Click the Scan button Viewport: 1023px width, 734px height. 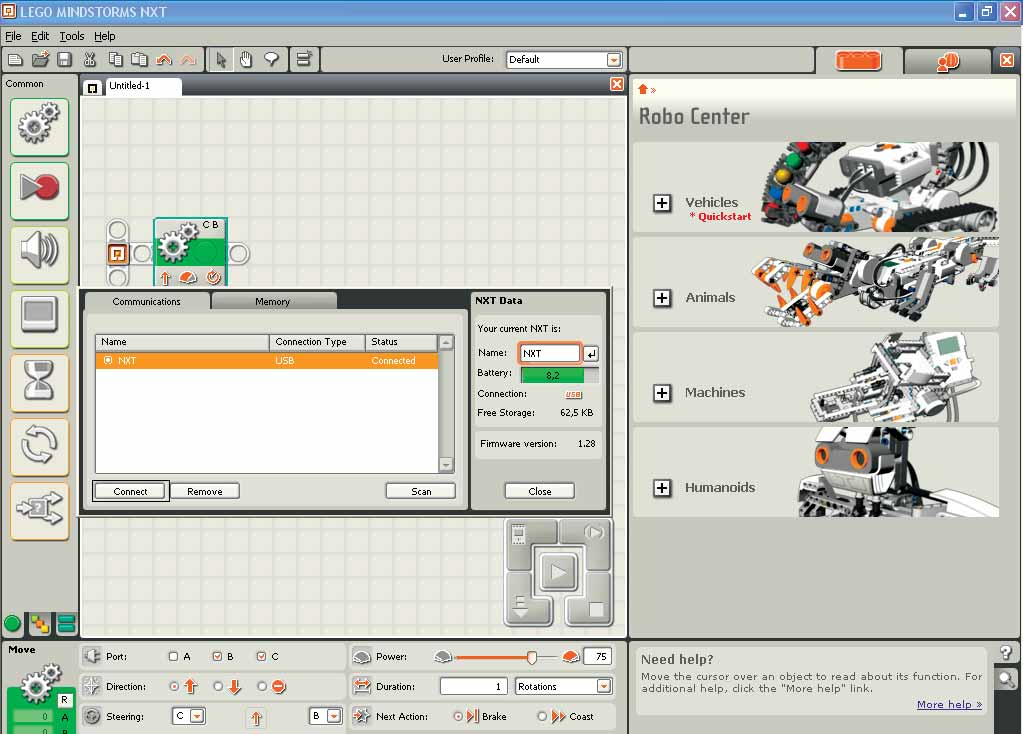tap(421, 491)
